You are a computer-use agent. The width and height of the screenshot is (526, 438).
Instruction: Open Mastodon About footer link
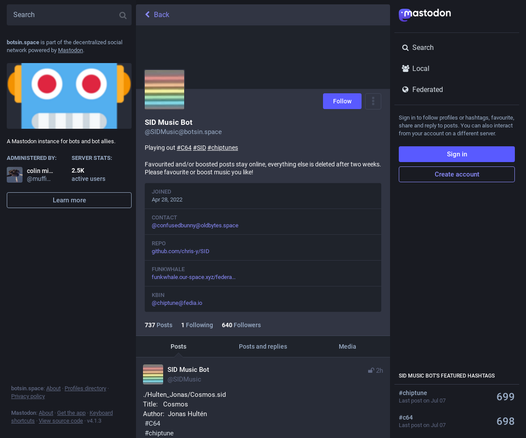click(46, 413)
